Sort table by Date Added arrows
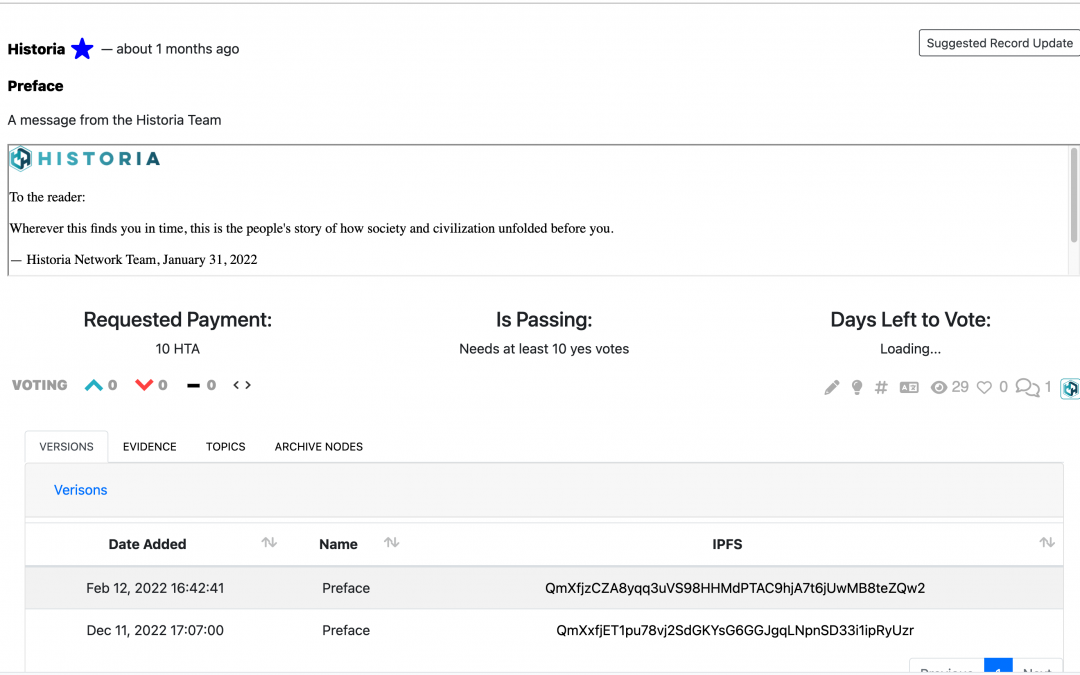 [269, 543]
